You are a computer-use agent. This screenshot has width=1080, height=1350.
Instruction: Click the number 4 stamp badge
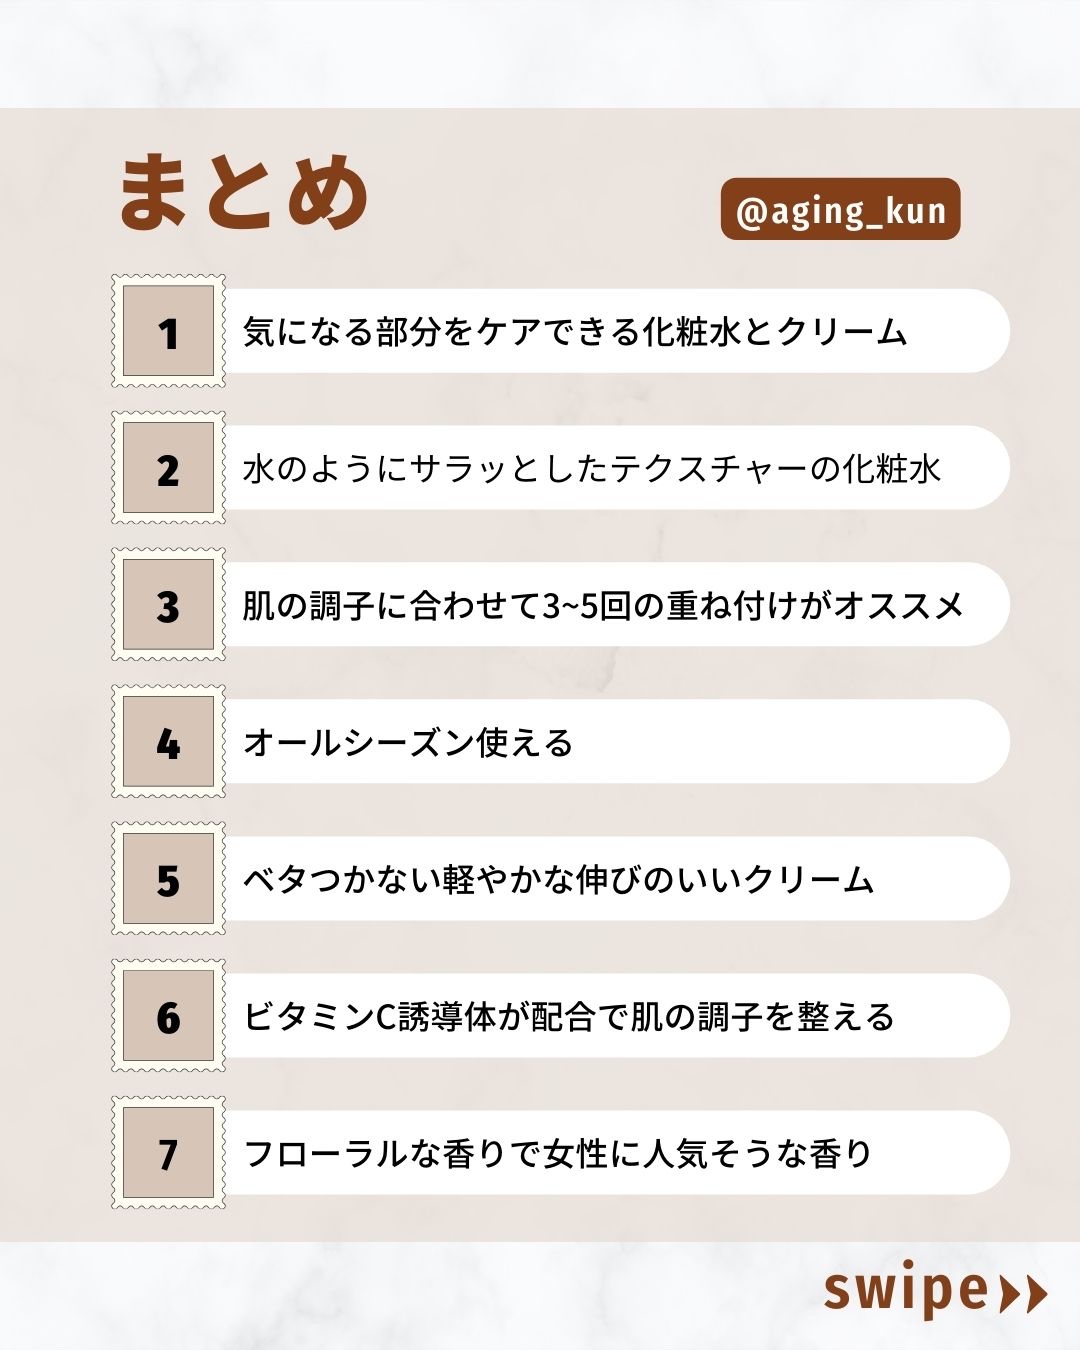pos(168,743)
